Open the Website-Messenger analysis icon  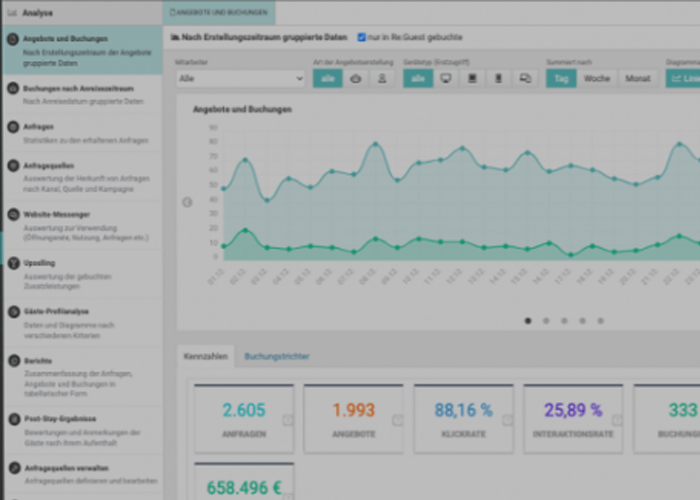[x=13, y=215]
